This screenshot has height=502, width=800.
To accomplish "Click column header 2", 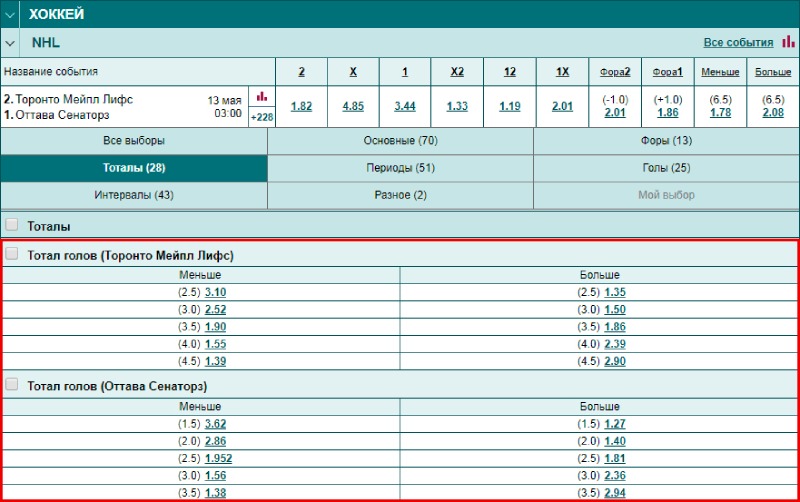I will (x=302, y=72).
